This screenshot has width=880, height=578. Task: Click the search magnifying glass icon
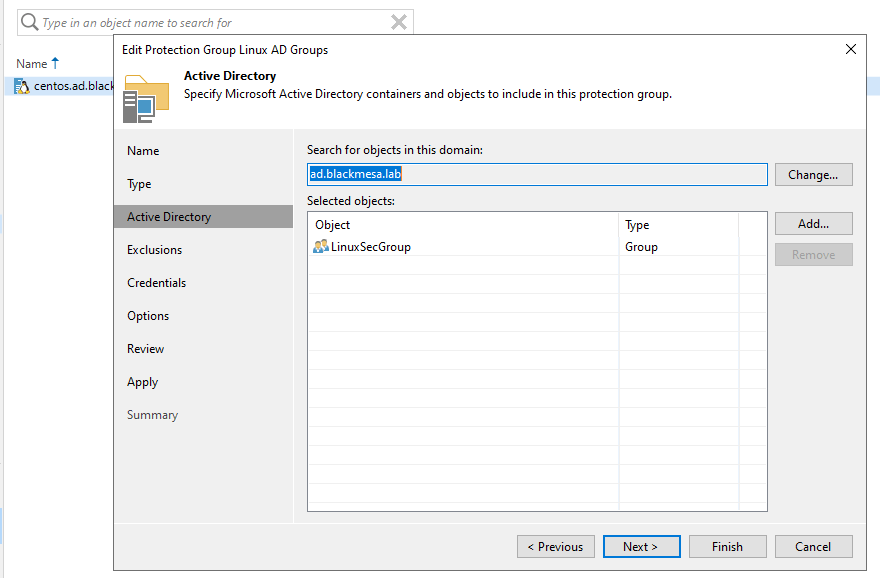click(x=28, y=22)
